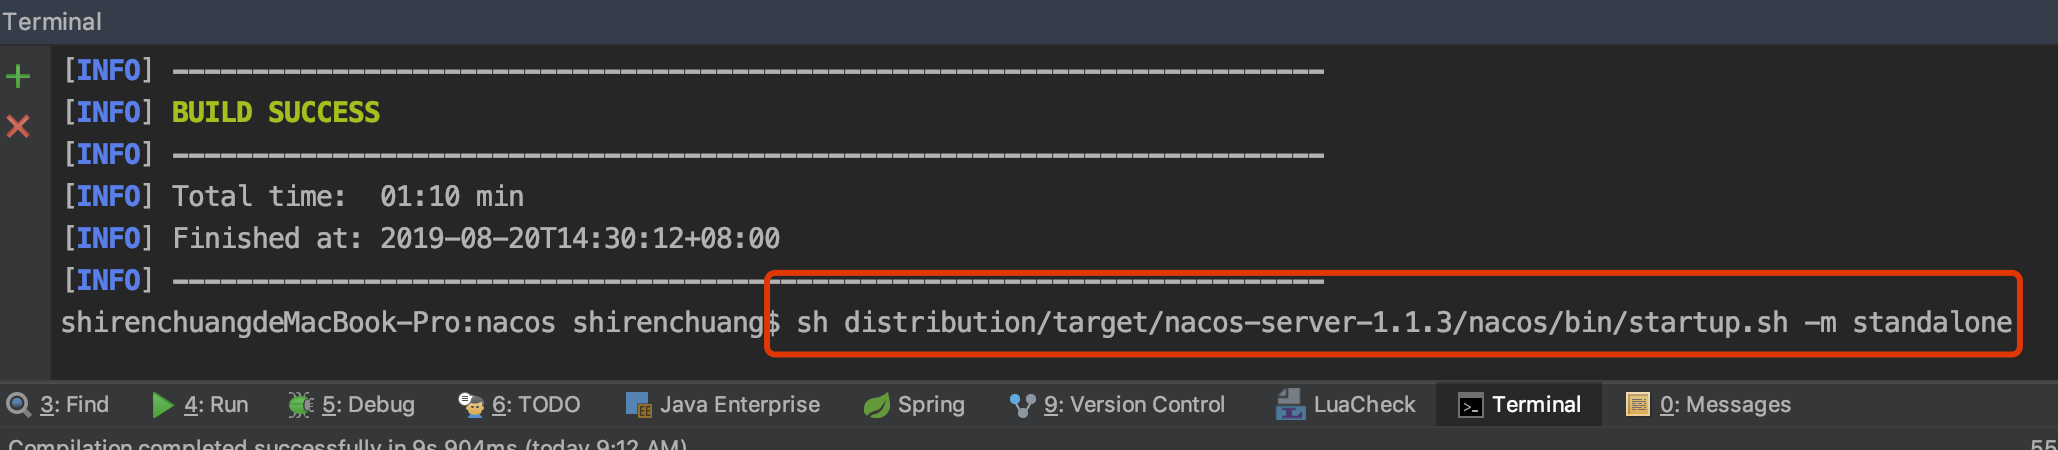The height and width of the screenshot is (450, 2058).
Task: Open Version Control via the branch icon
Action: tap(1022, 405)
